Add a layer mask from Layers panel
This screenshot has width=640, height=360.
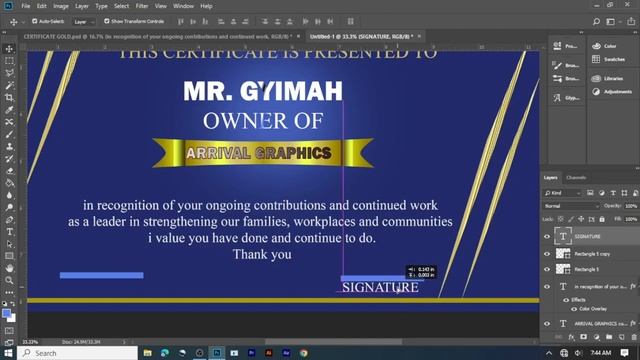tap(584, 337)
